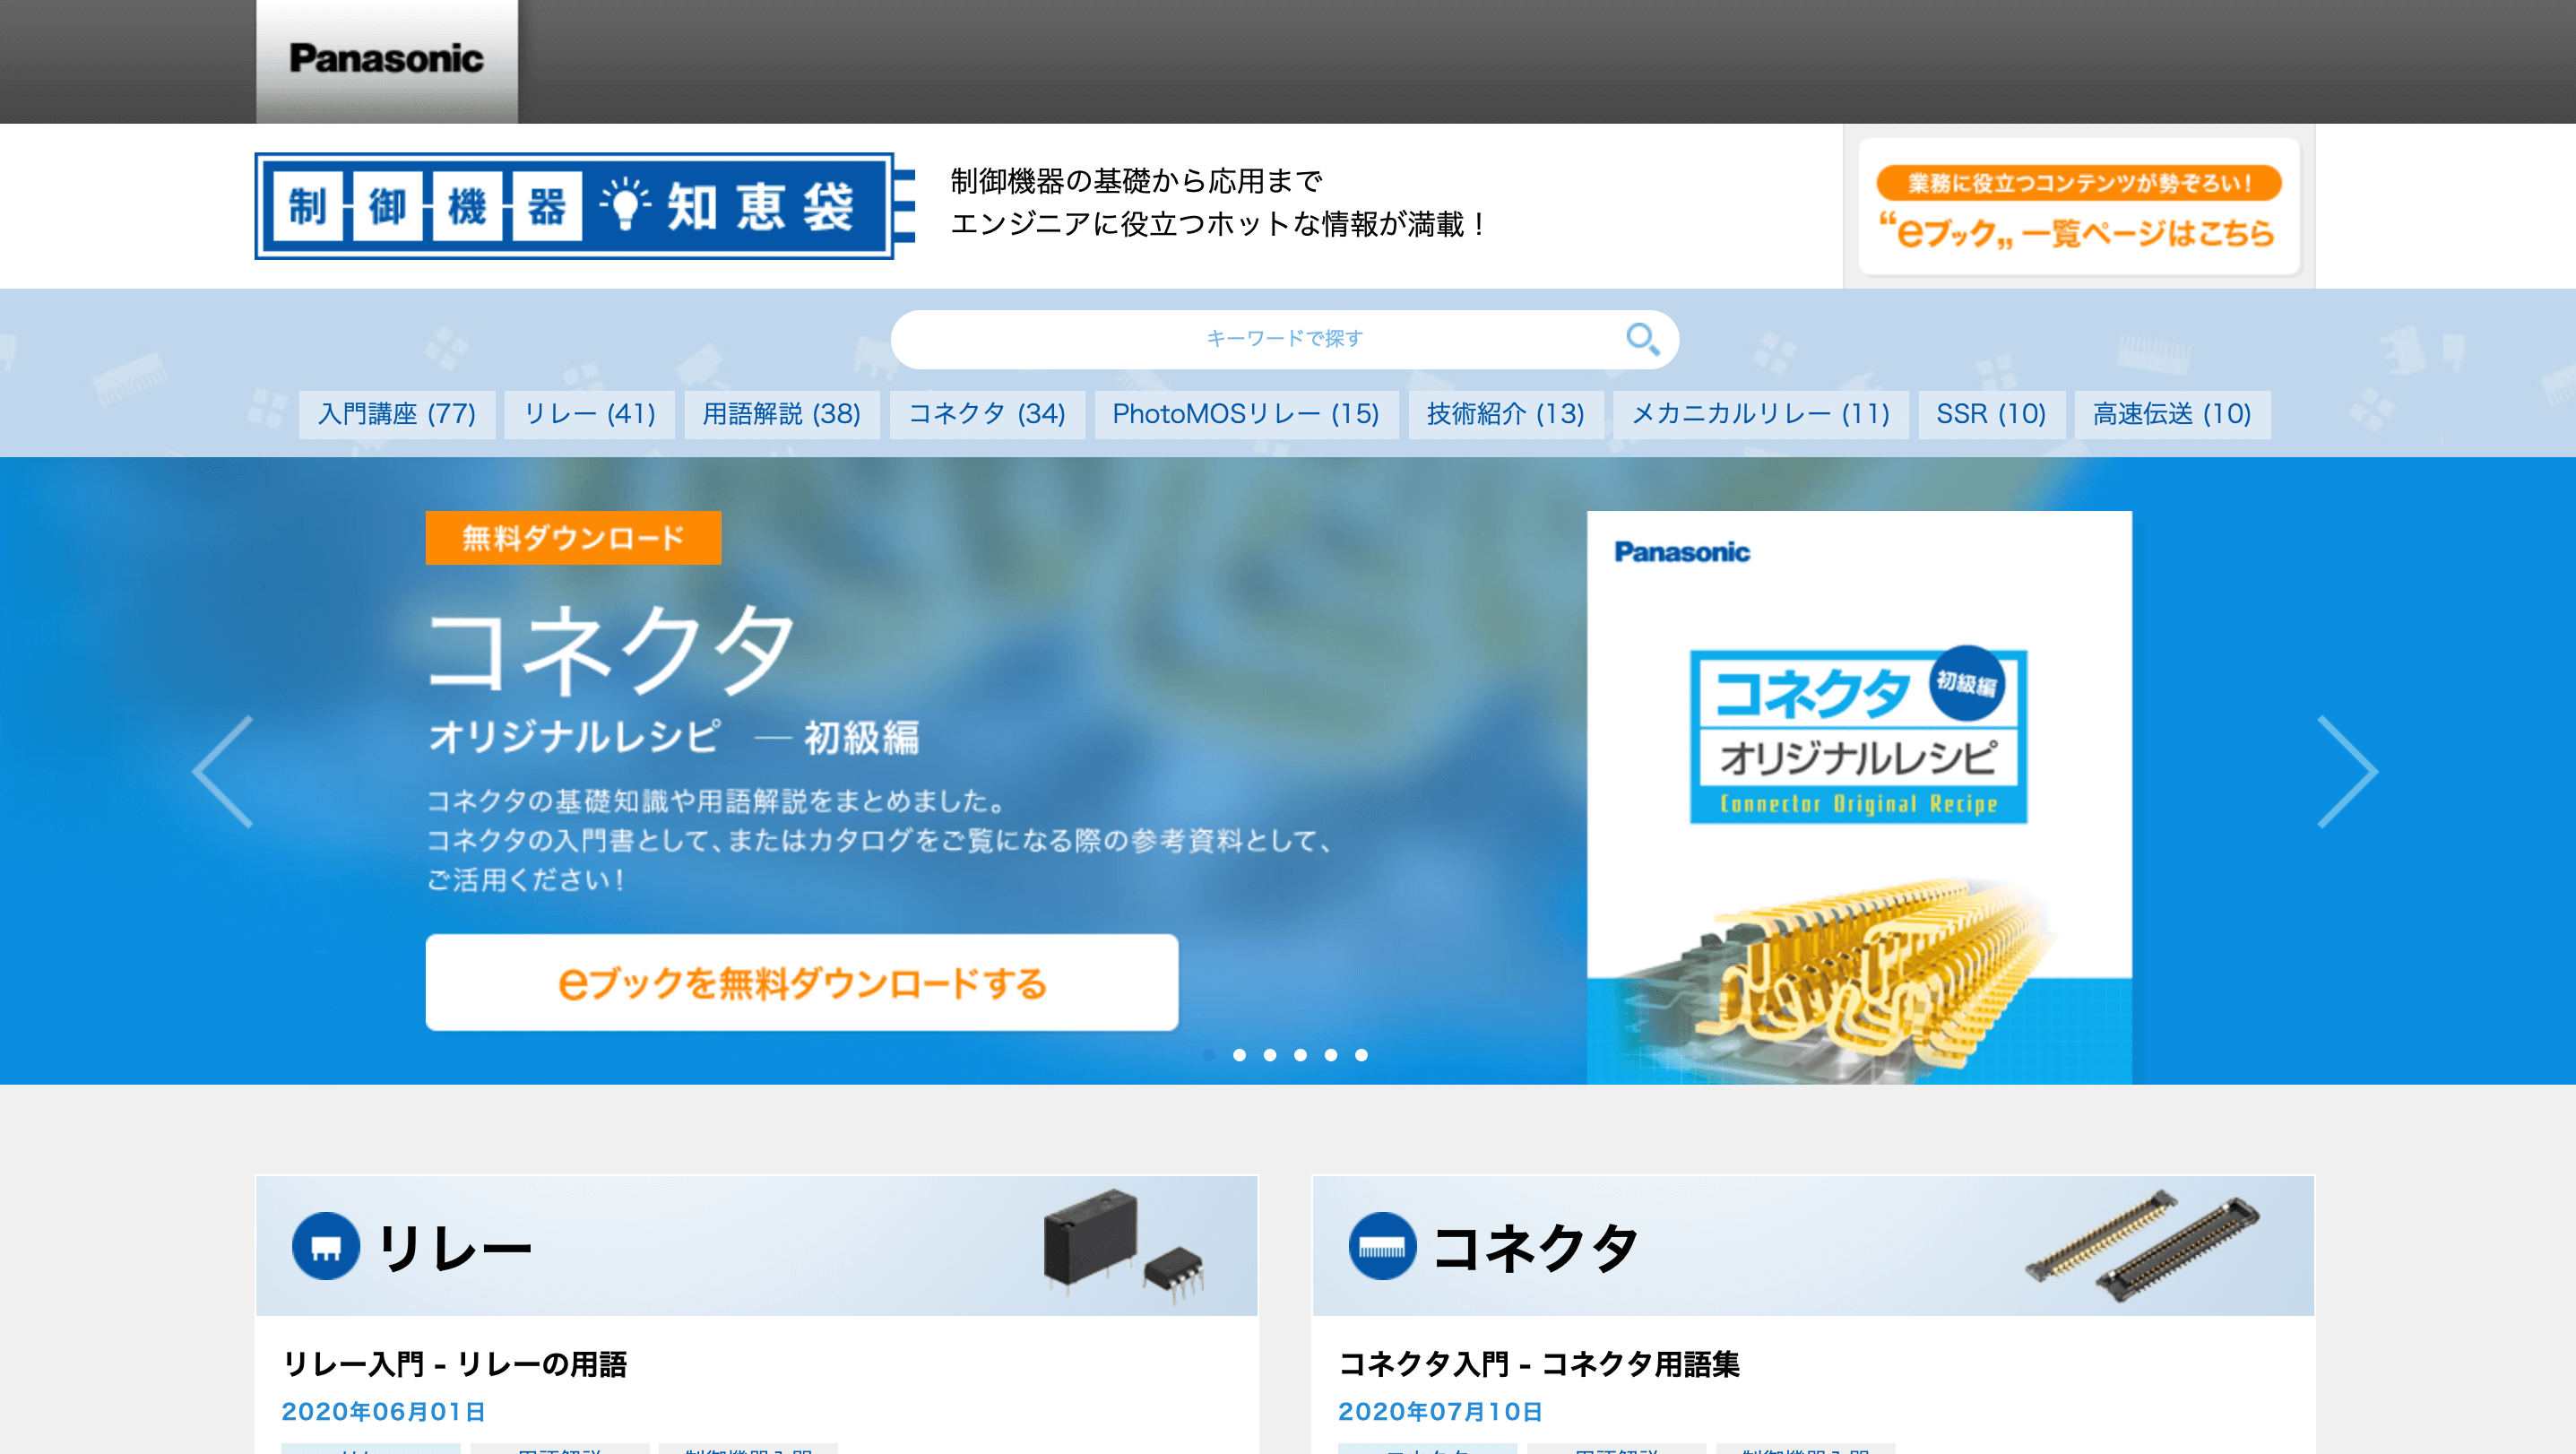
Task: Click the リレー category heading
Action: (x=454, y=1247)
